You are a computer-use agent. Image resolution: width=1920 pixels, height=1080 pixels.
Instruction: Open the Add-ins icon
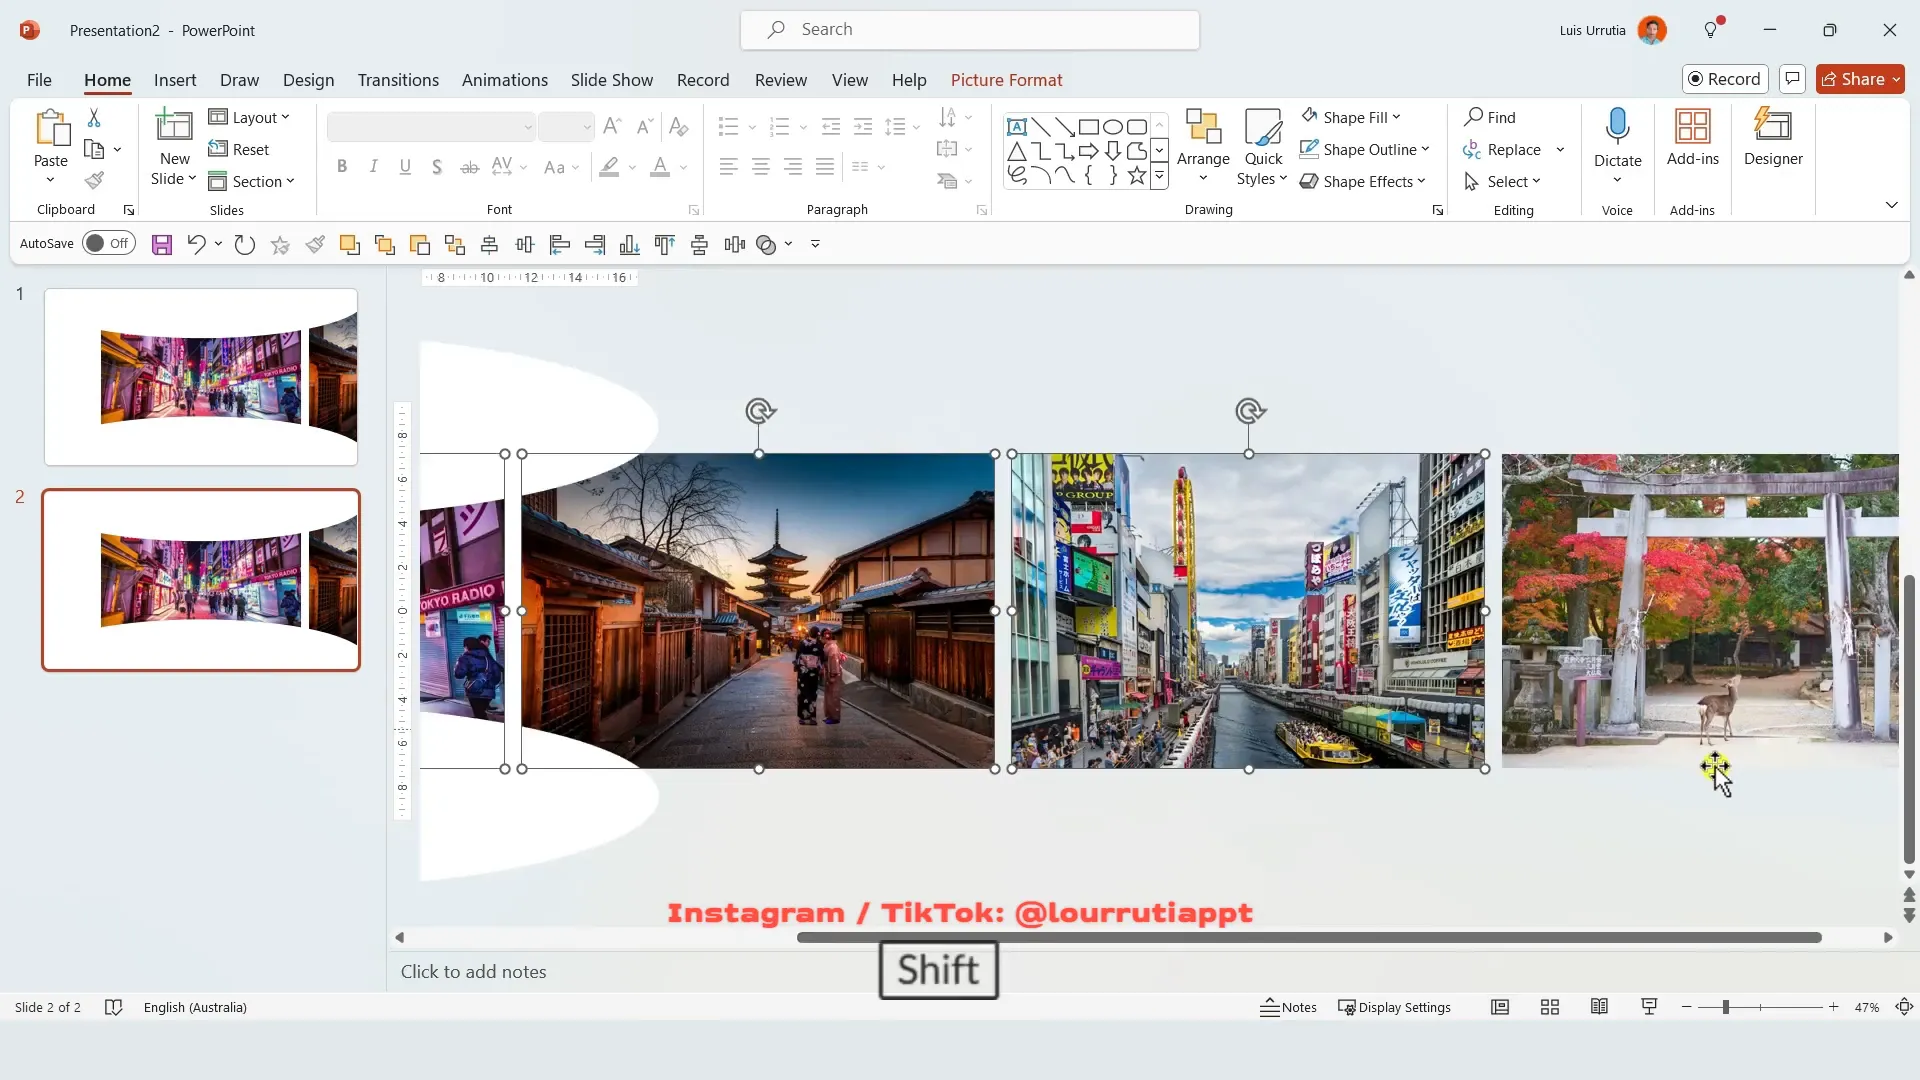click(x=1692, y=127)
